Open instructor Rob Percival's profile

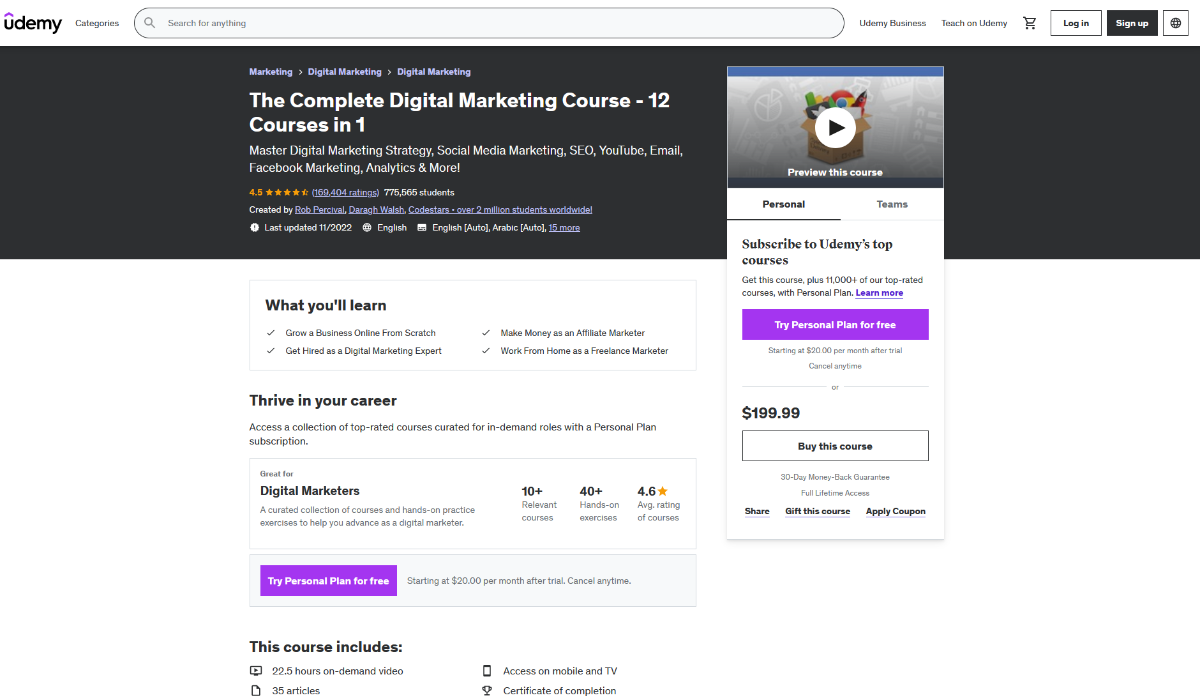[320, 210]
